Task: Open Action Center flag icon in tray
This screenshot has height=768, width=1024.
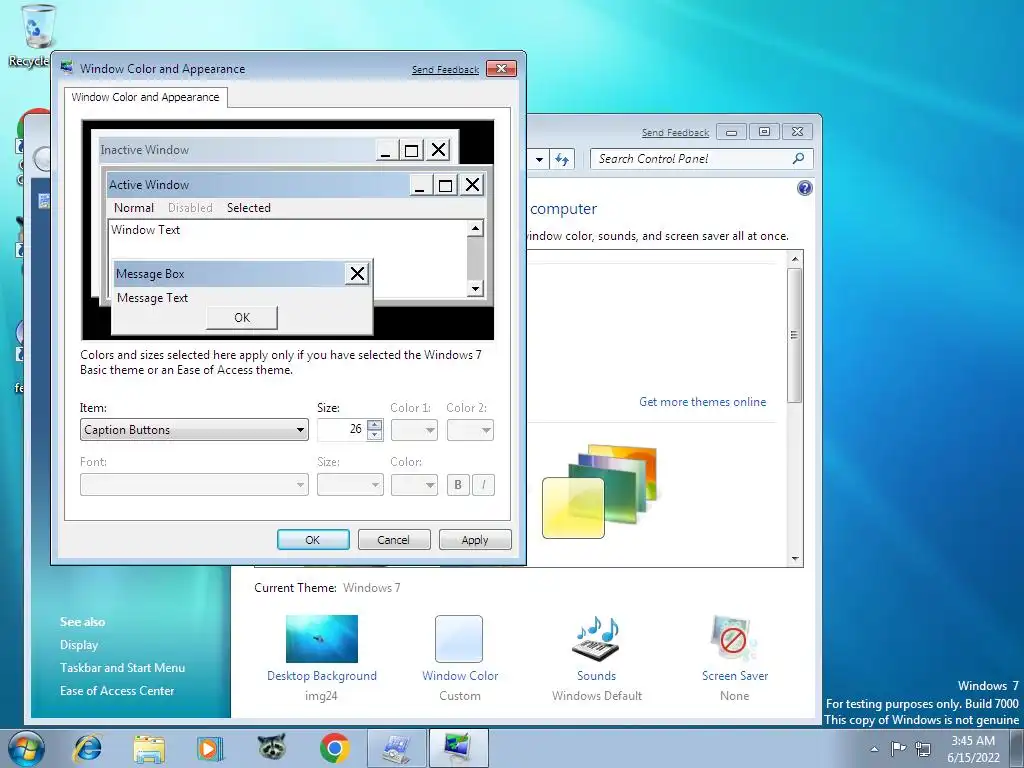Action: coord(899,748)
